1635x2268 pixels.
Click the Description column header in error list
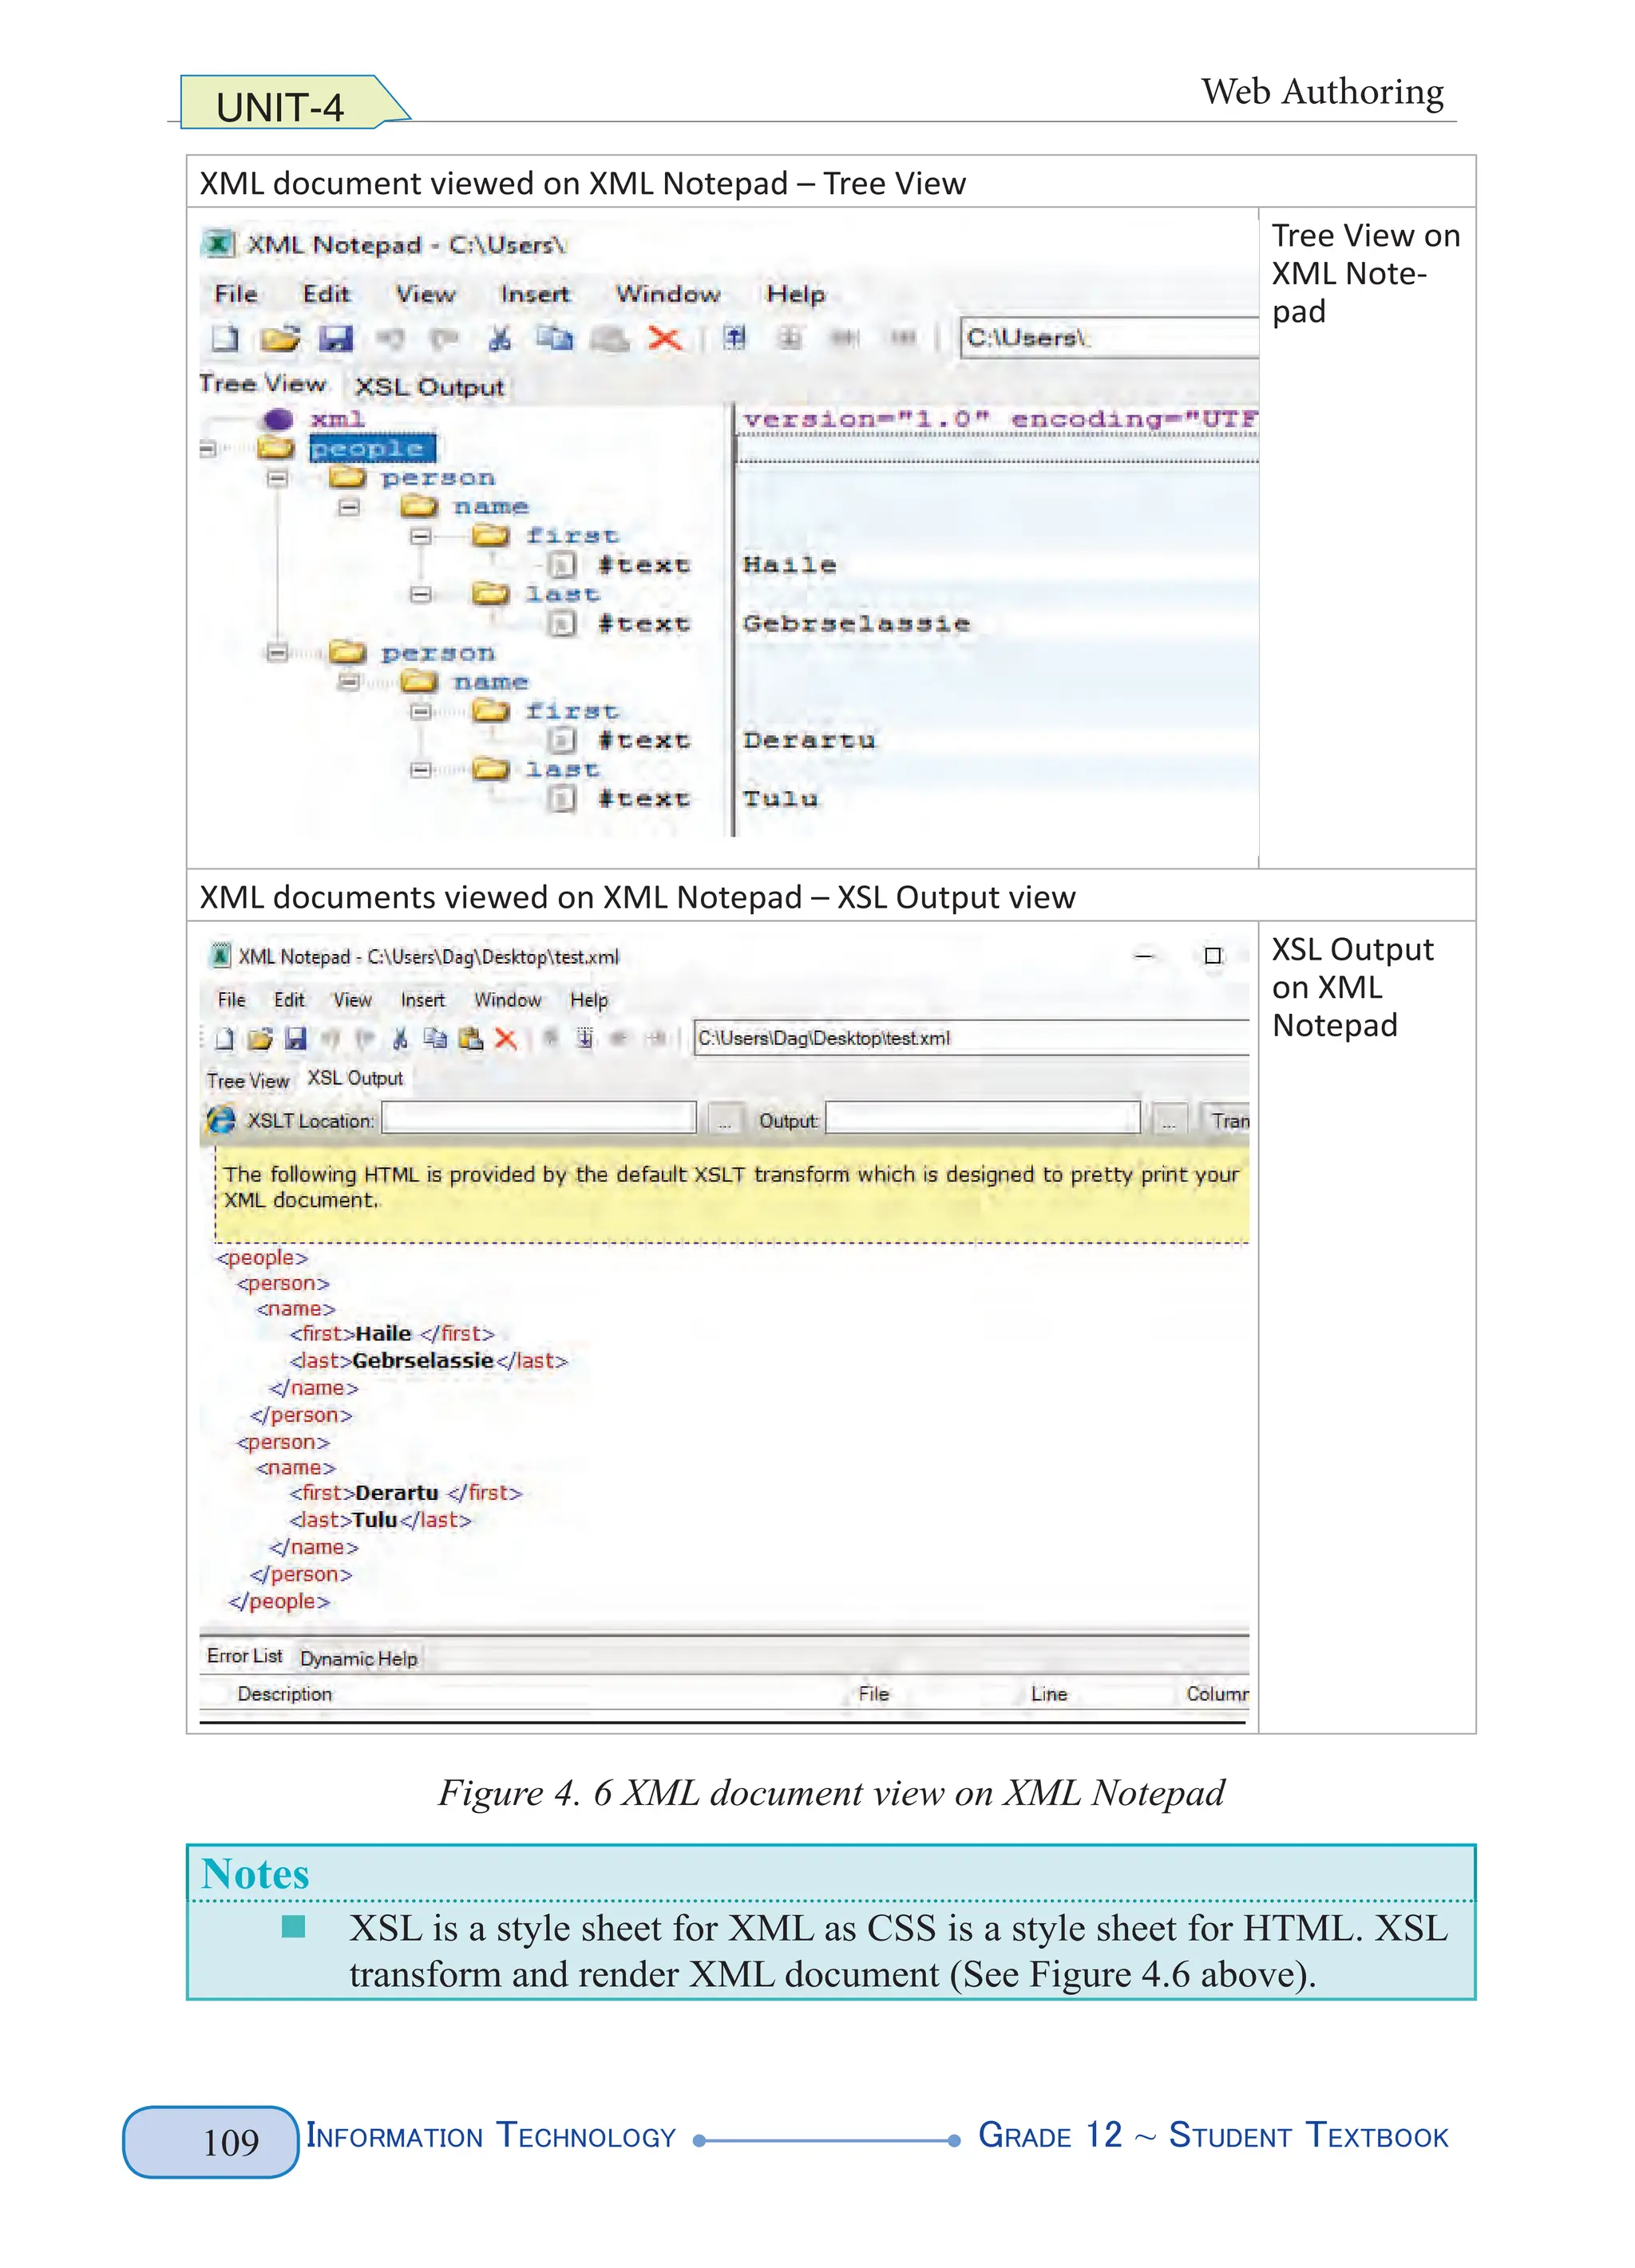(x=284, y=1694)
